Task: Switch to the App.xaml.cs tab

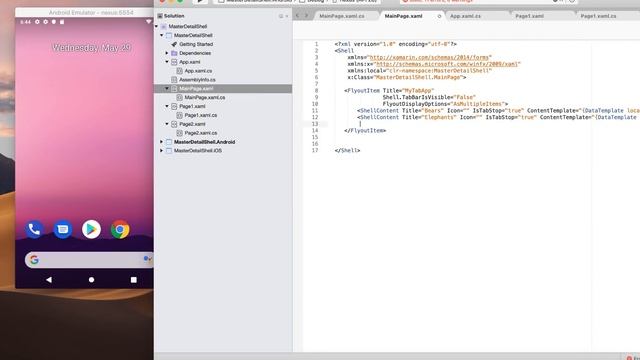Action: pyautogui.click(x=465, y=16)
